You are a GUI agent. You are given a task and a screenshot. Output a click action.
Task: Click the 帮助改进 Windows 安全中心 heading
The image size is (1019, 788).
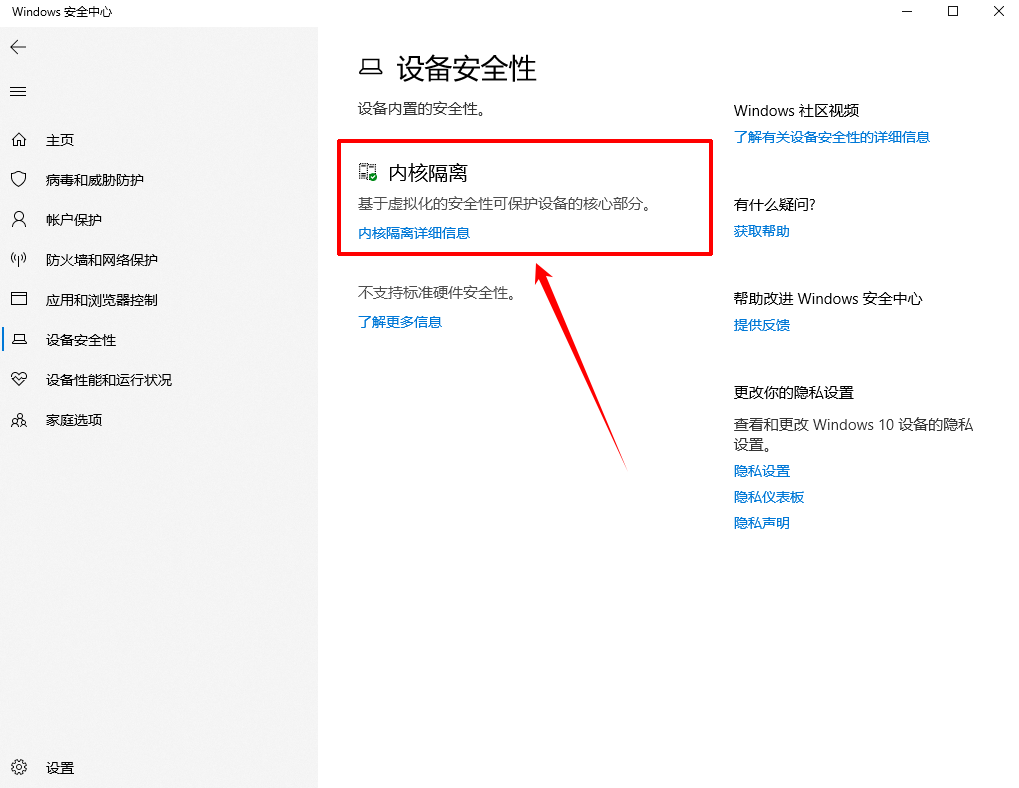pos(828,299)
